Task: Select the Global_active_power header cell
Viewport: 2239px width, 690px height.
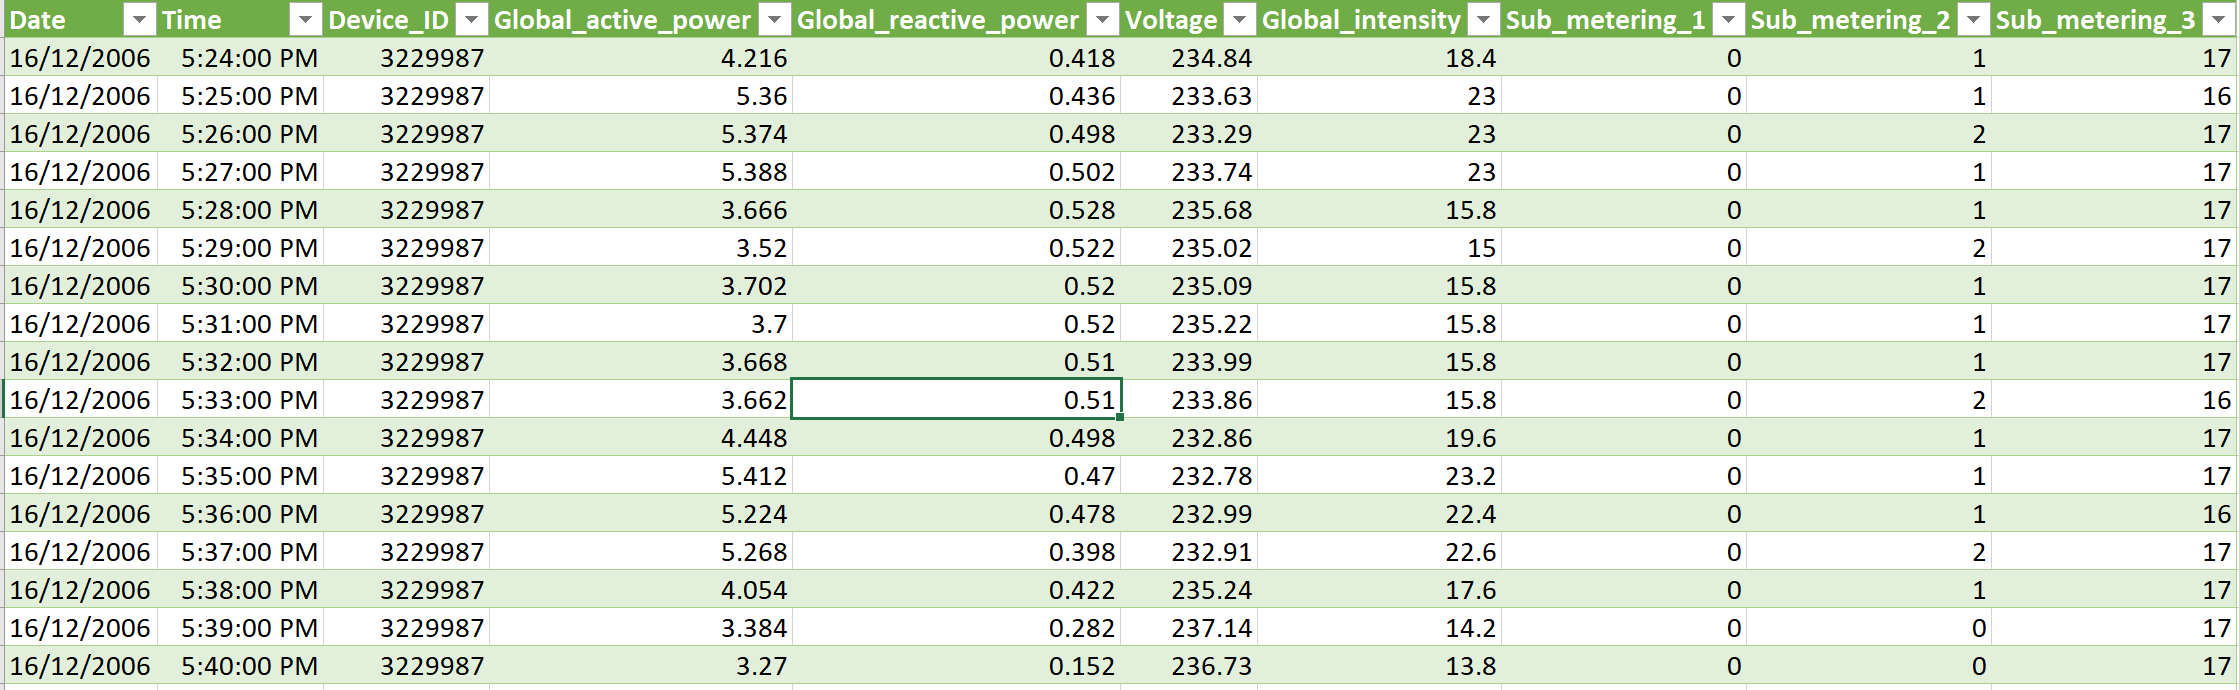Action: [640, 20]
